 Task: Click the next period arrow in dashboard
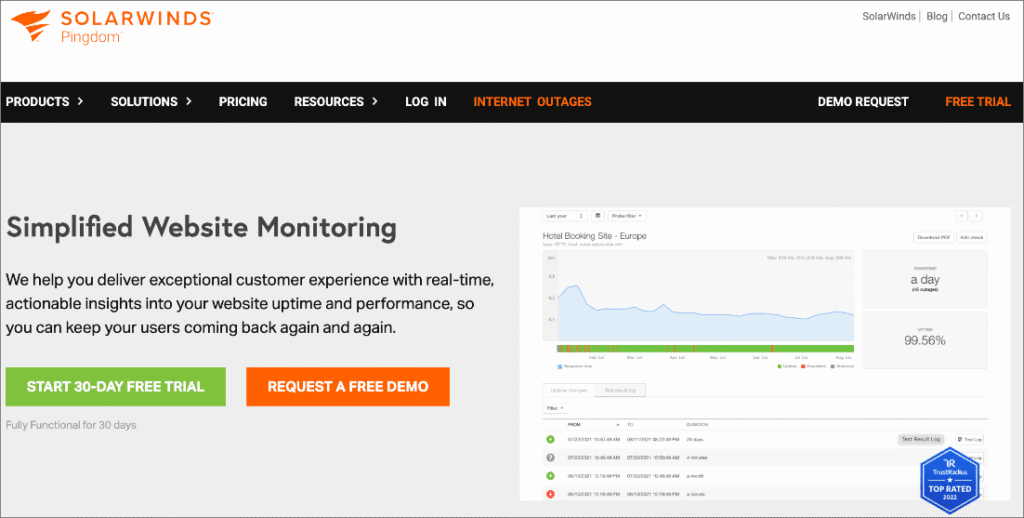(x=976, y=216)
